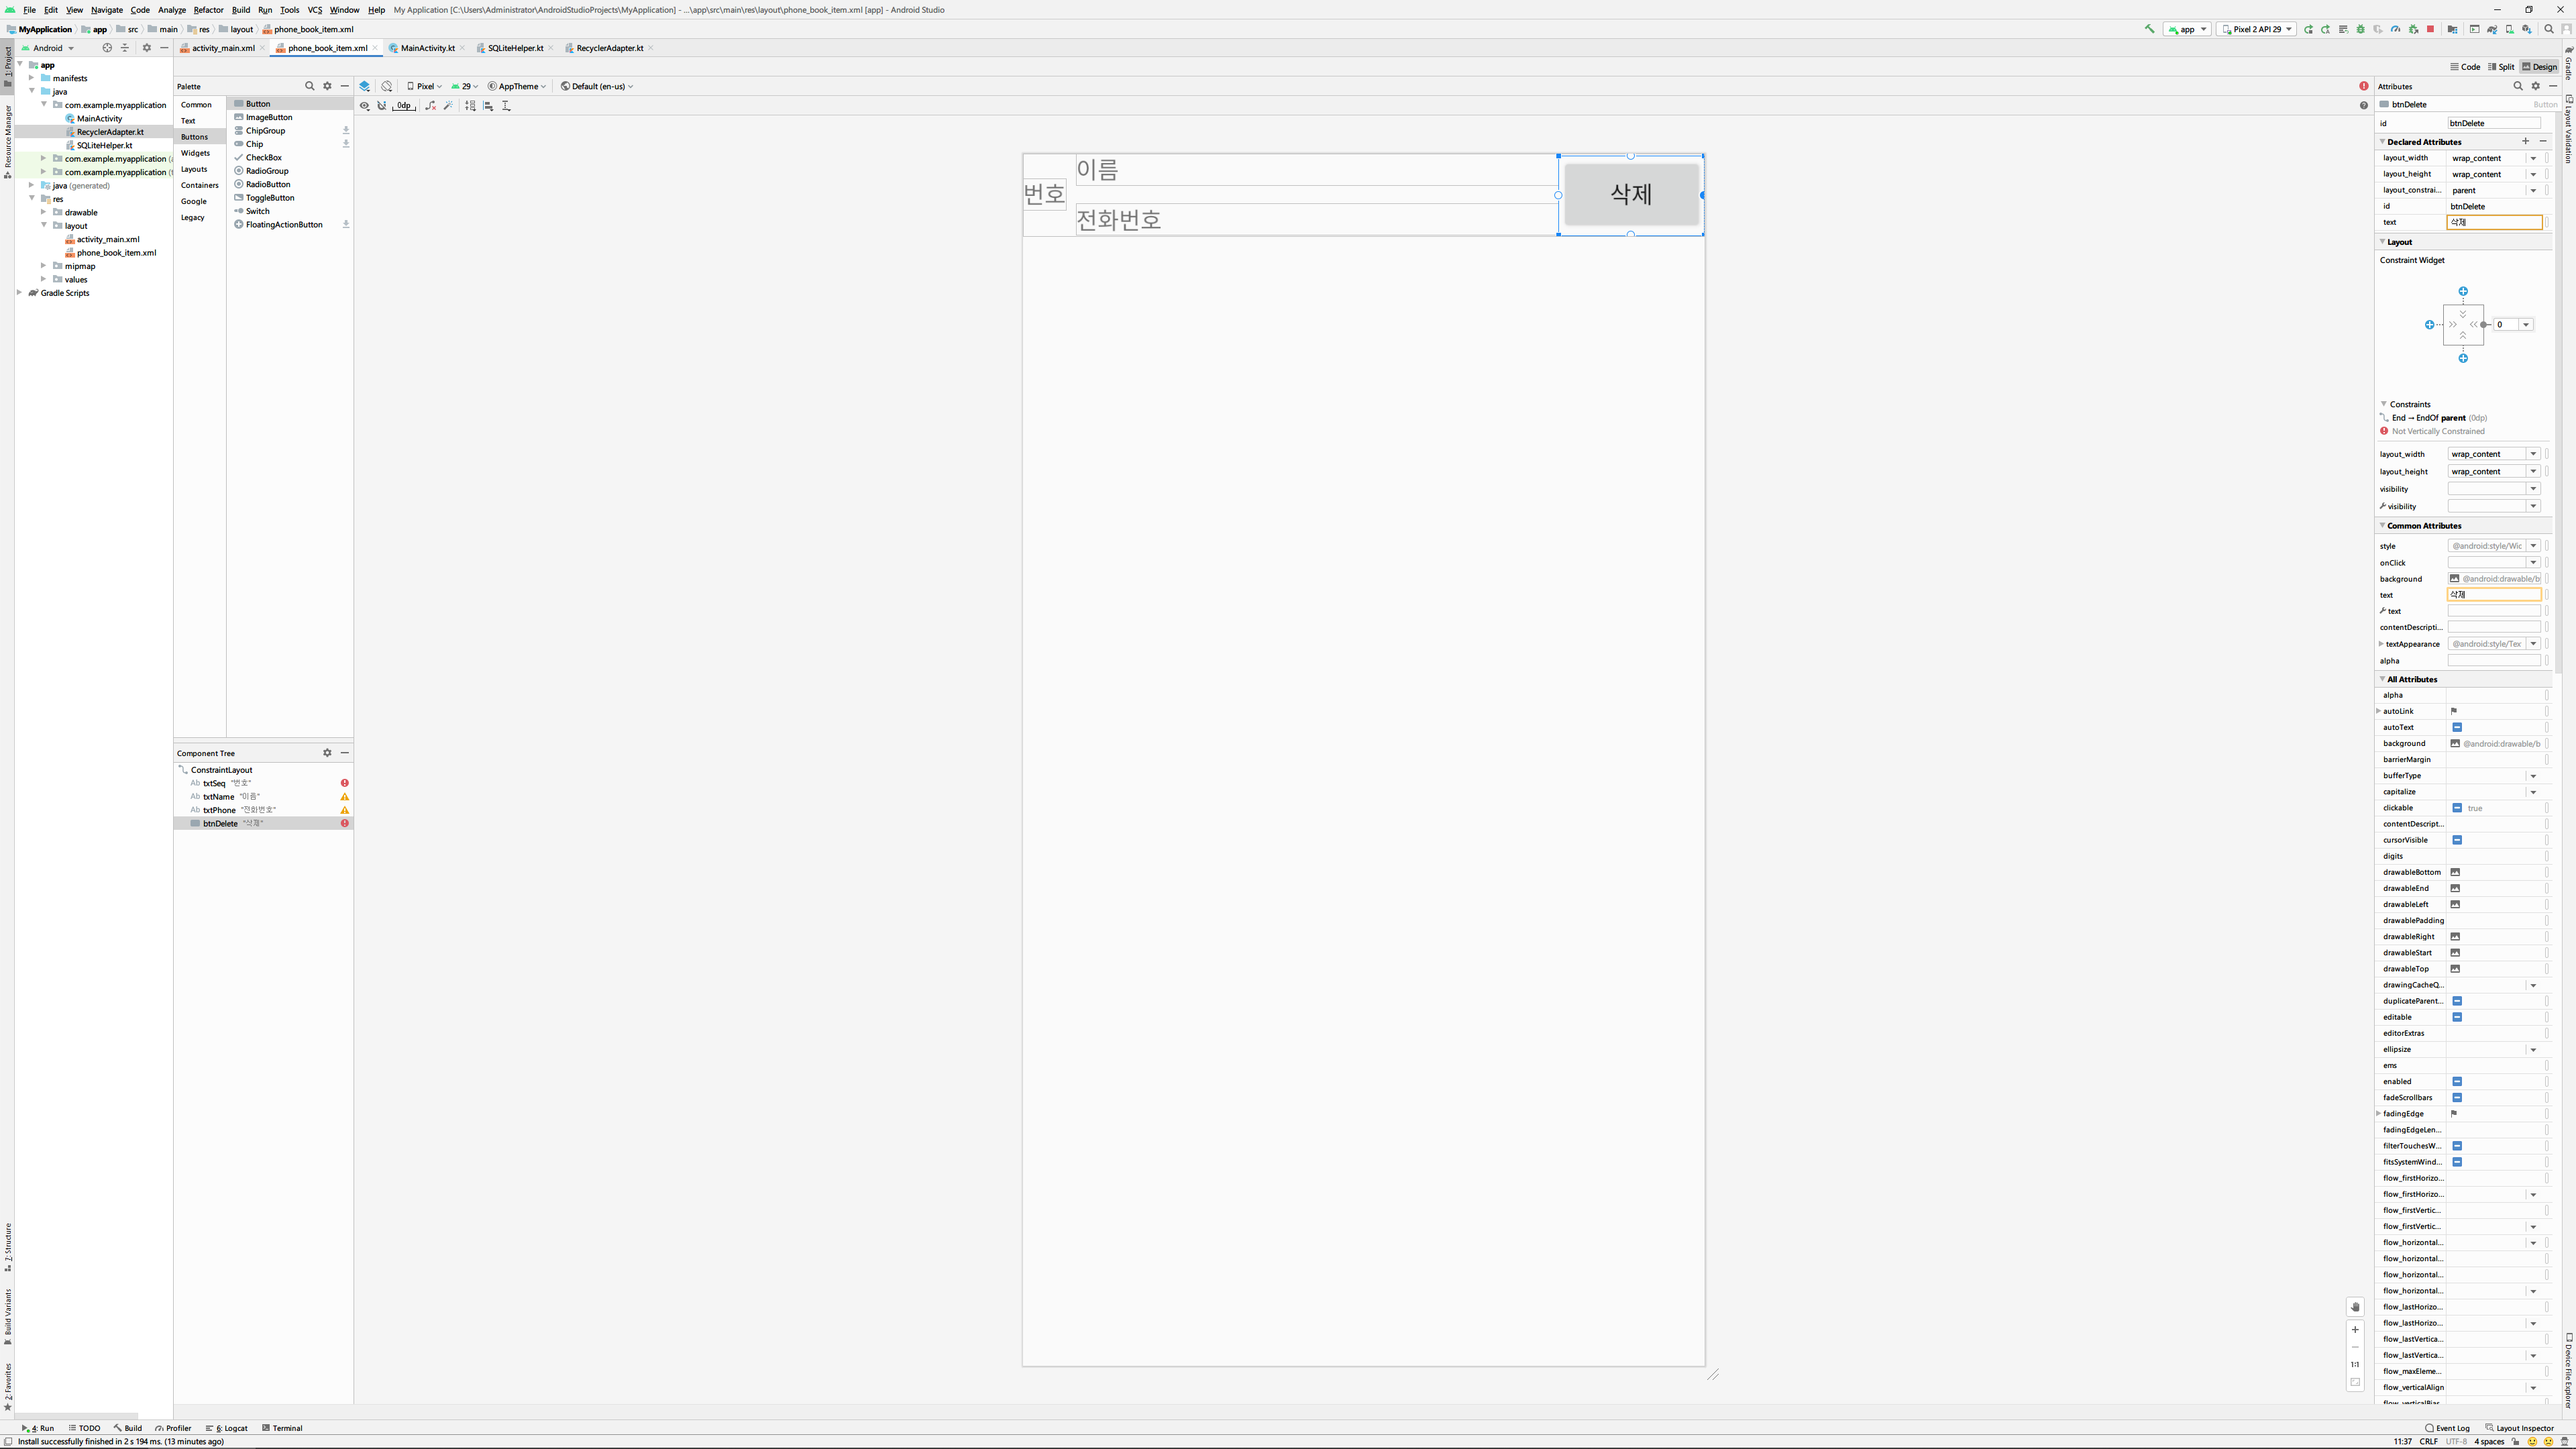2576x1449 pixels.
Task: Toggle the editable attribute checkbox
Action: 2457,1017
